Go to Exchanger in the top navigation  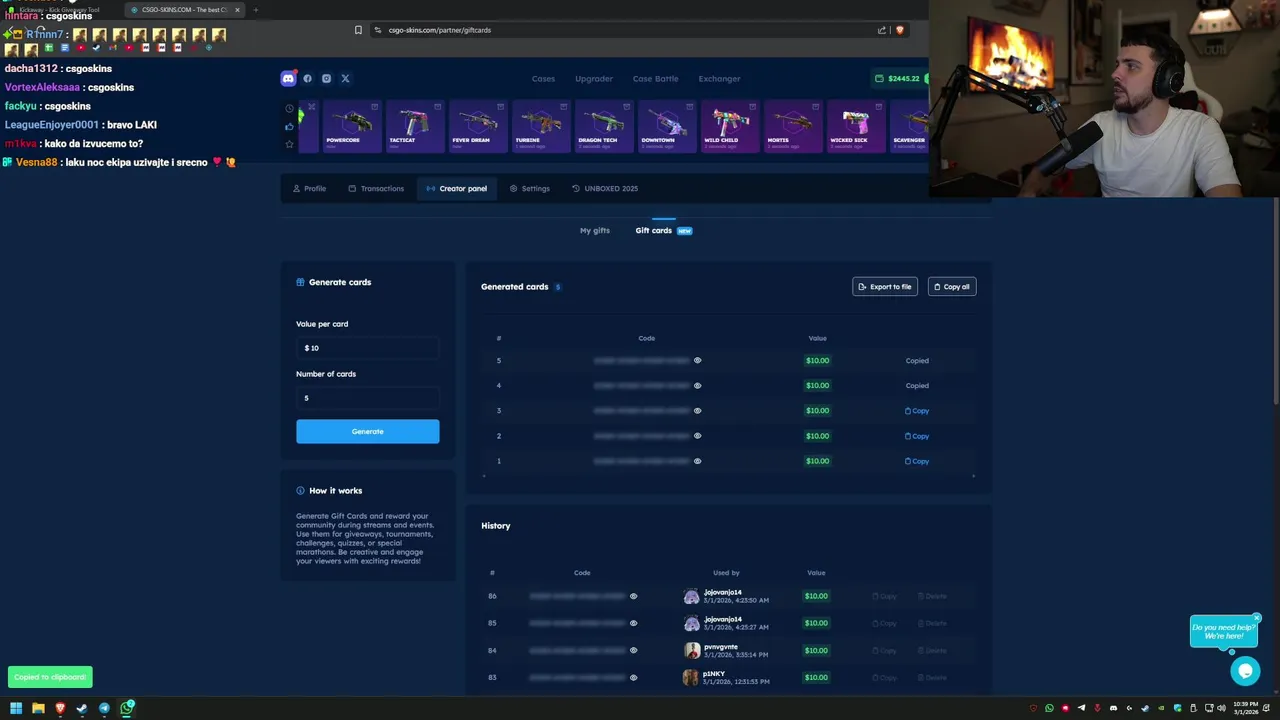(x=719, y=78)
